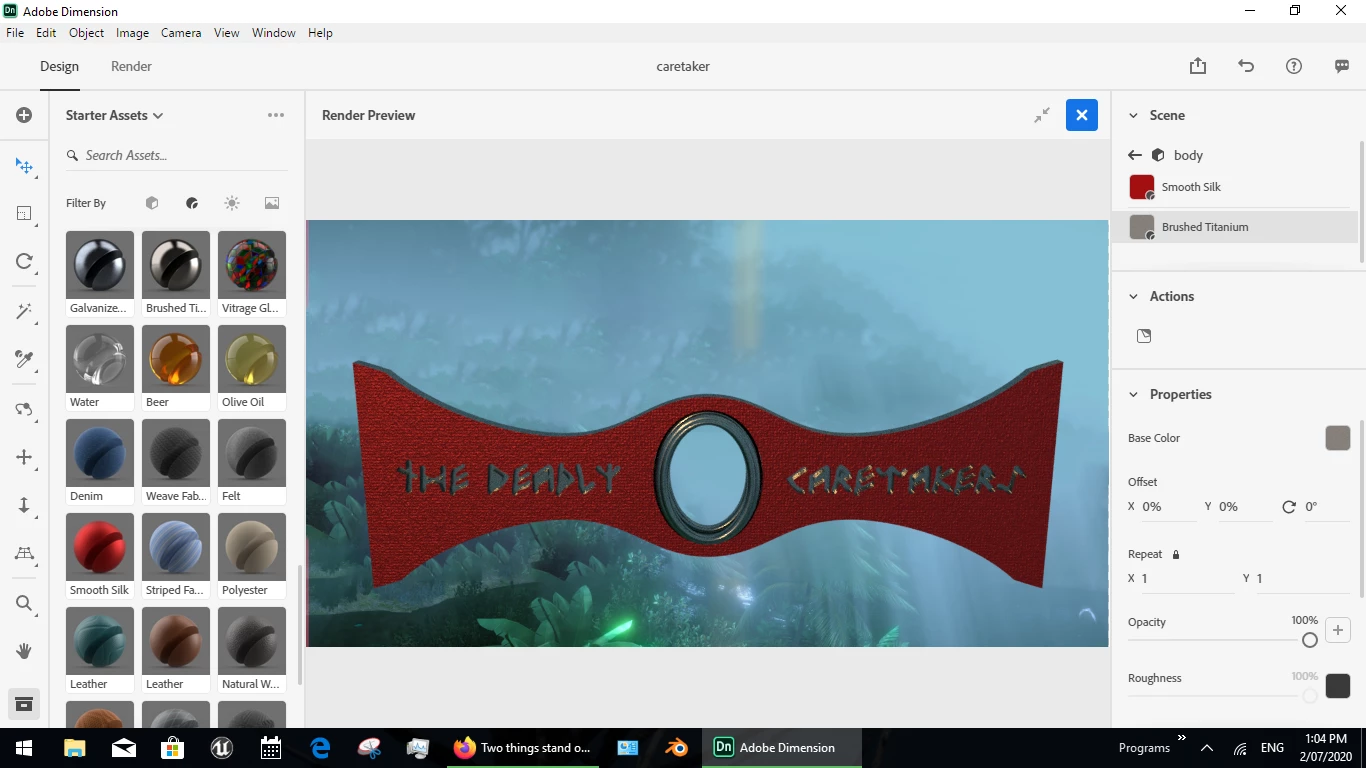Filter assets by lights
The height and width of the screenshot is (768, 1366).
pyautogui.click(x=232, y=203)
